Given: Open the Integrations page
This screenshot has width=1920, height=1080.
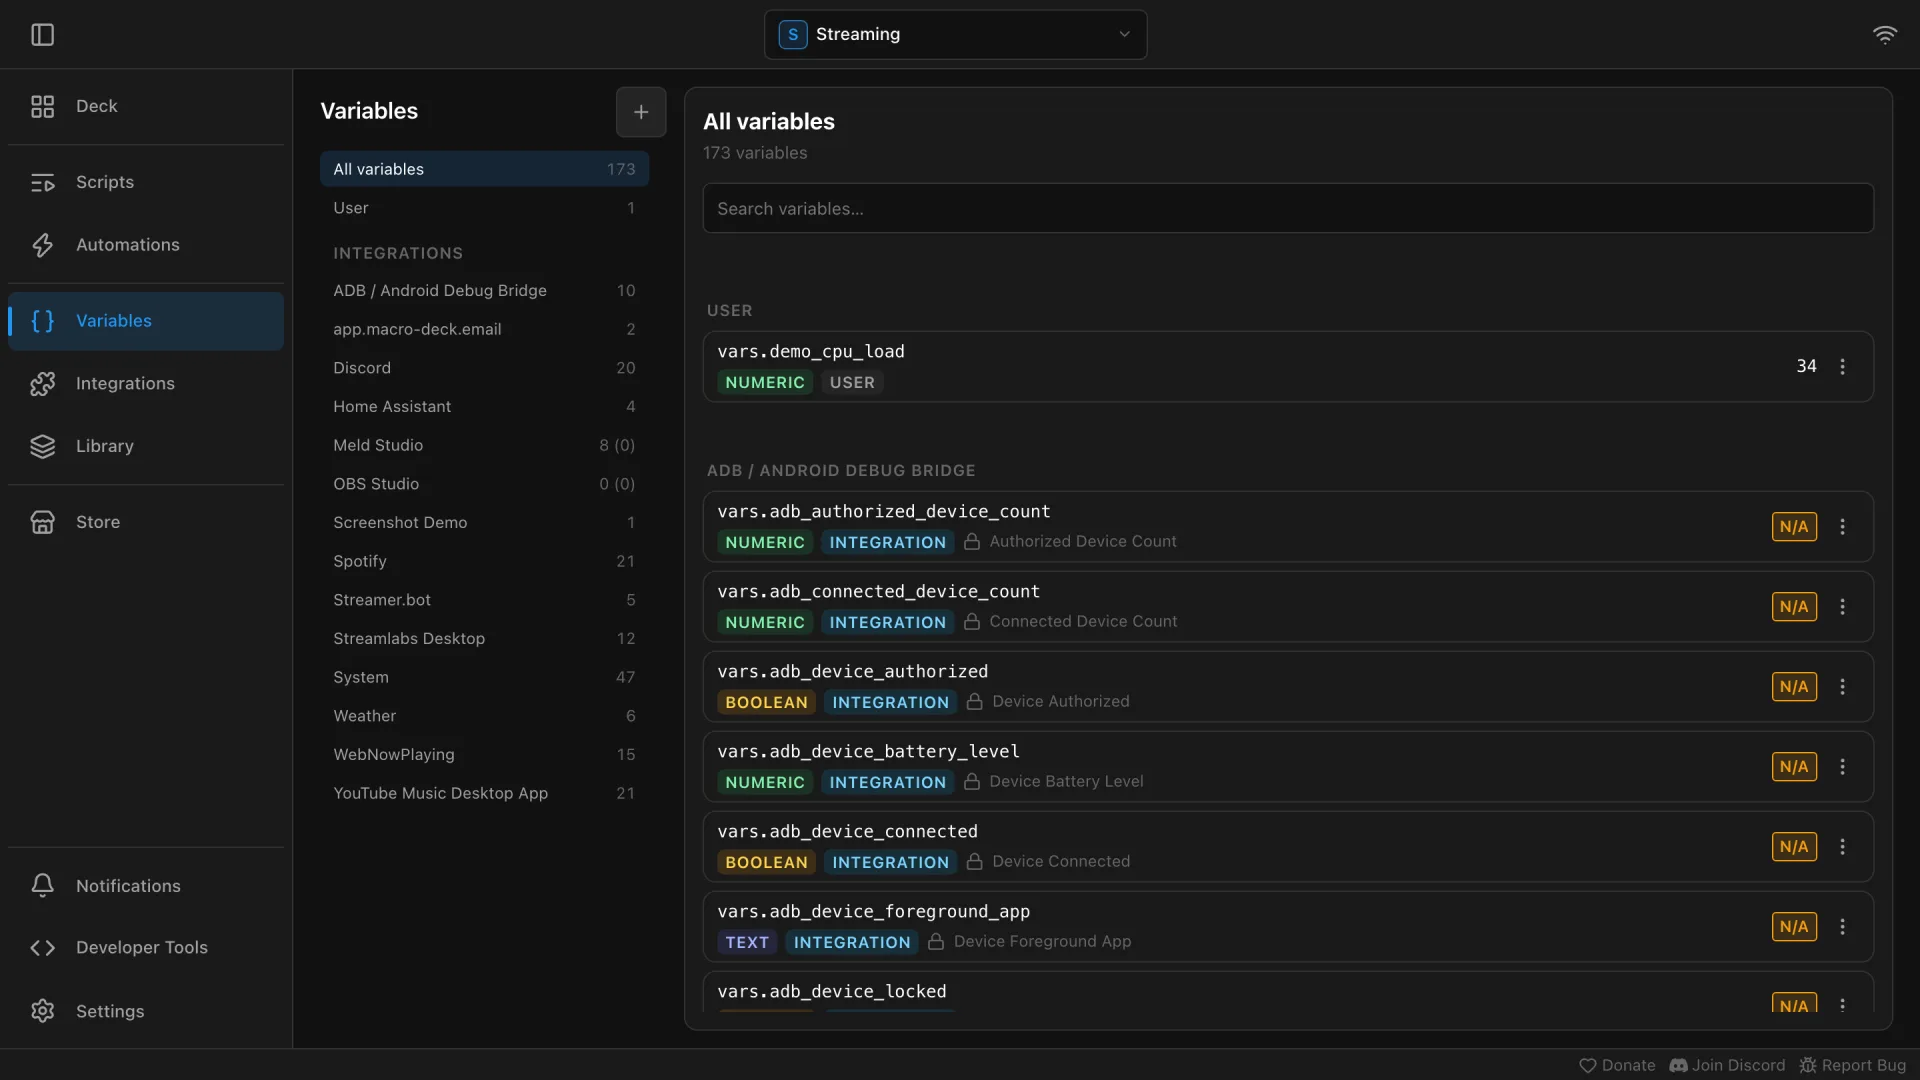Looking at the screenshot, I should 146,384.
